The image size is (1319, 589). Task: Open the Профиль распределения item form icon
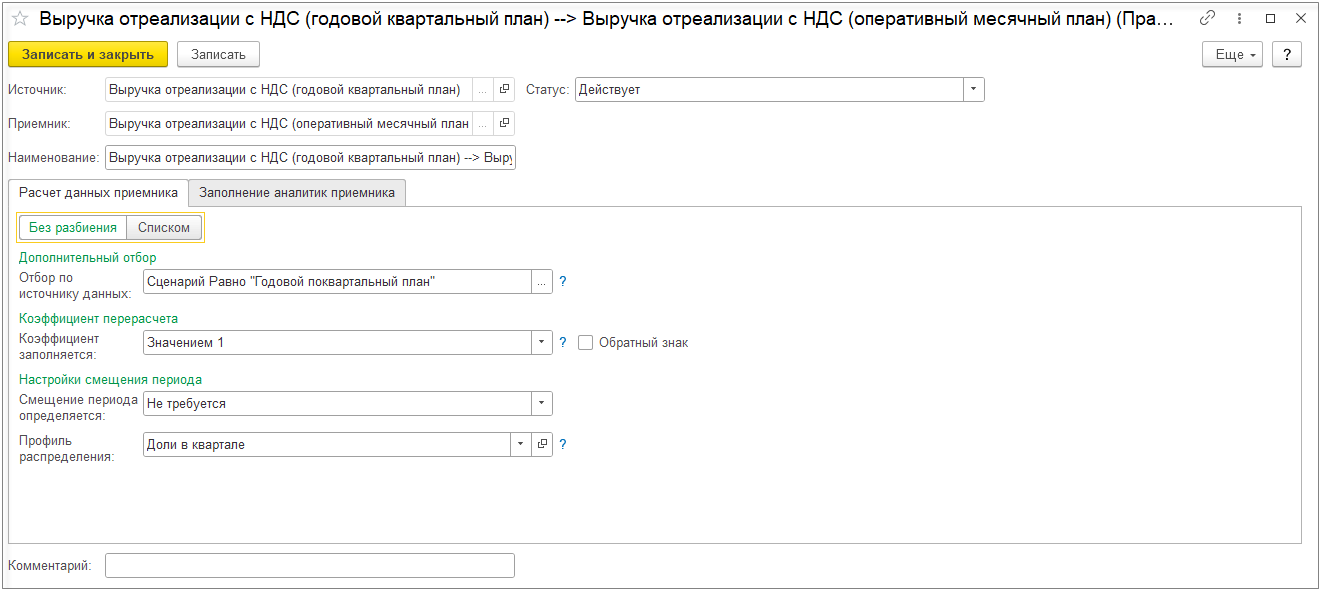coord(542,445)
